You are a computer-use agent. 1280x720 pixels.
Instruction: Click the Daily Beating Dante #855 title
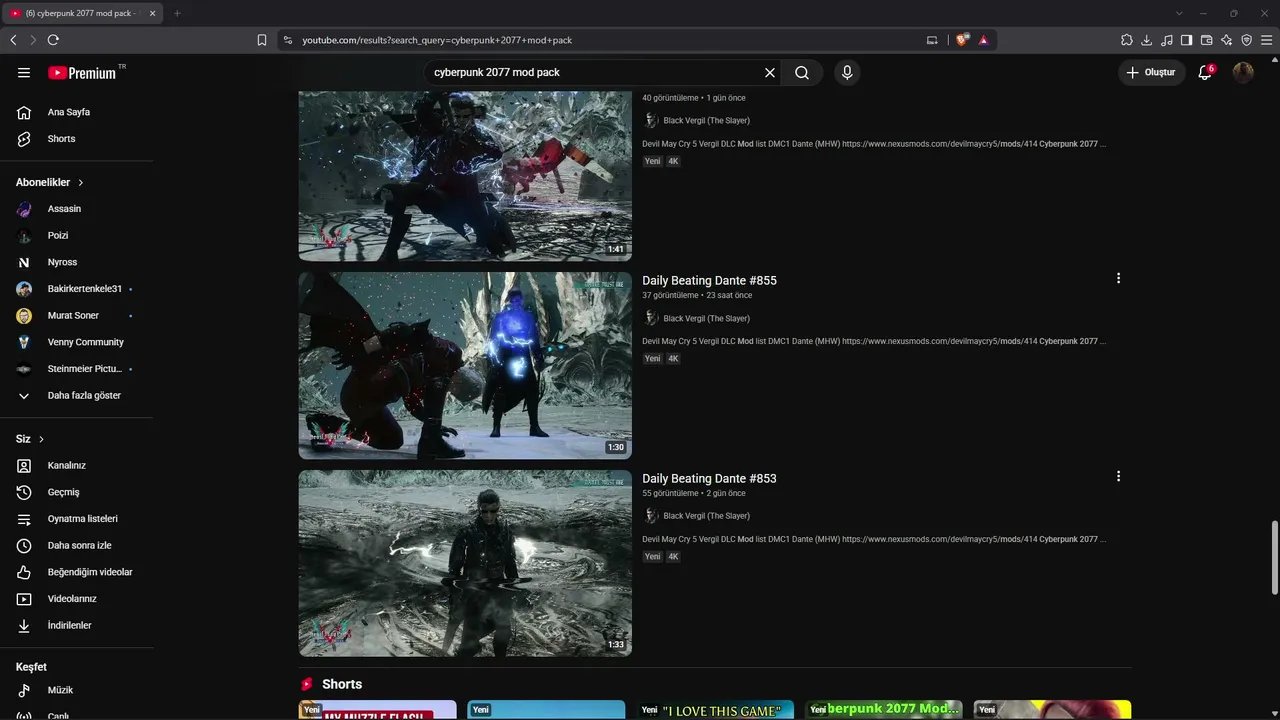tap(709, 281)
